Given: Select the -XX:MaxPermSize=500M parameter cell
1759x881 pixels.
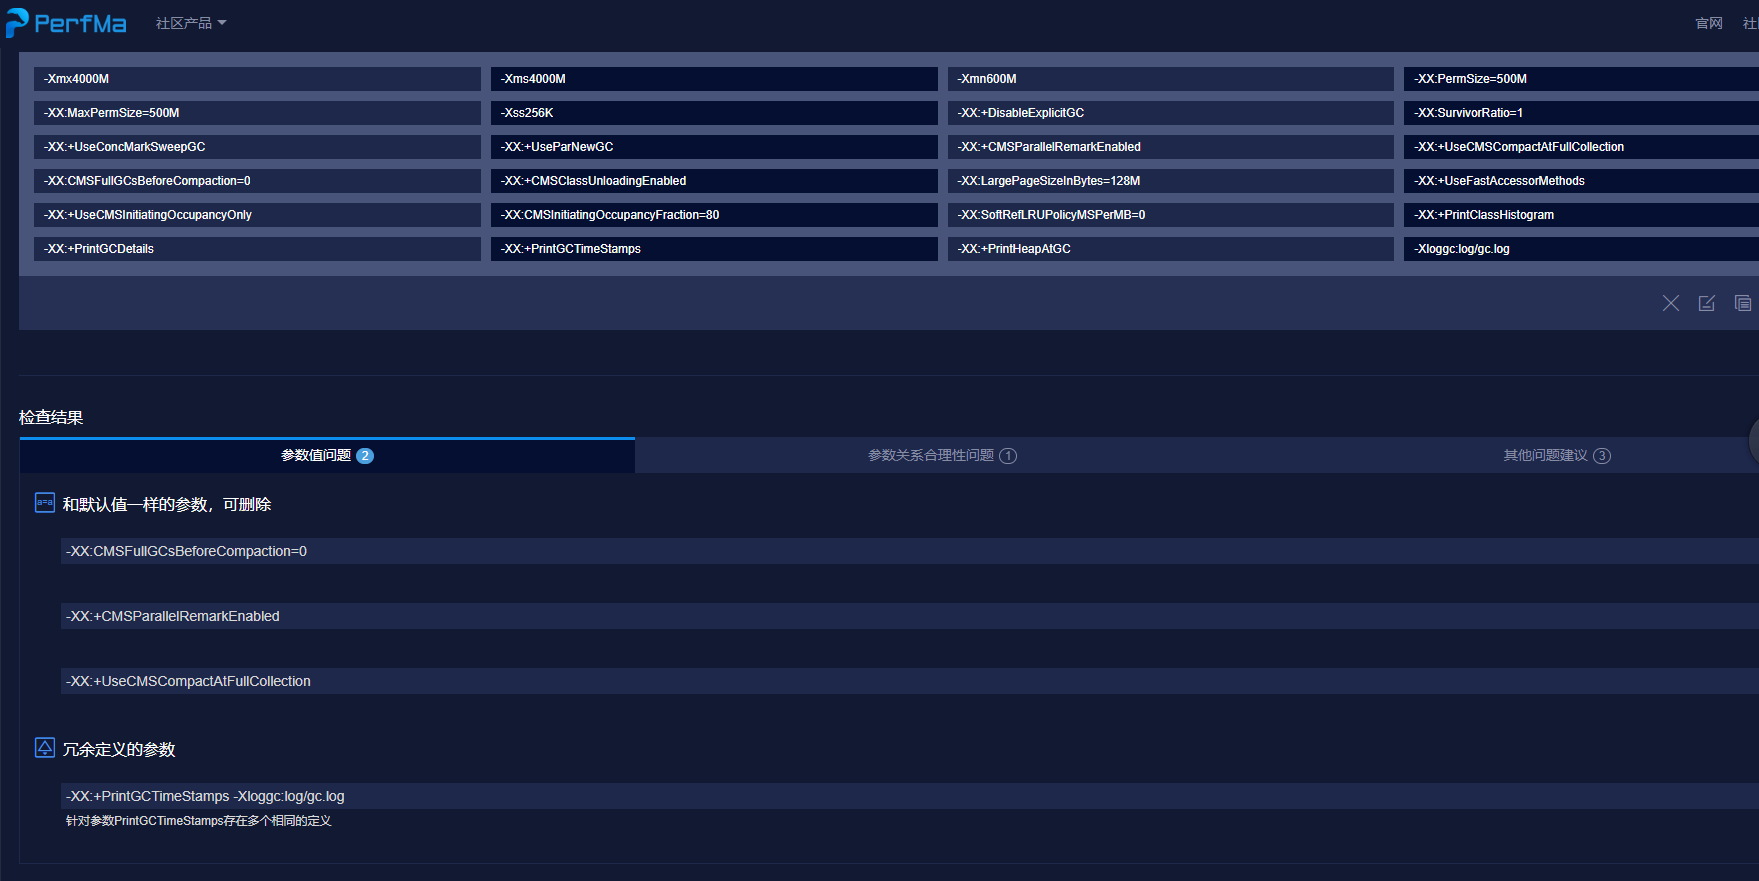Looking at the screenshot, I should pos(257,113).
